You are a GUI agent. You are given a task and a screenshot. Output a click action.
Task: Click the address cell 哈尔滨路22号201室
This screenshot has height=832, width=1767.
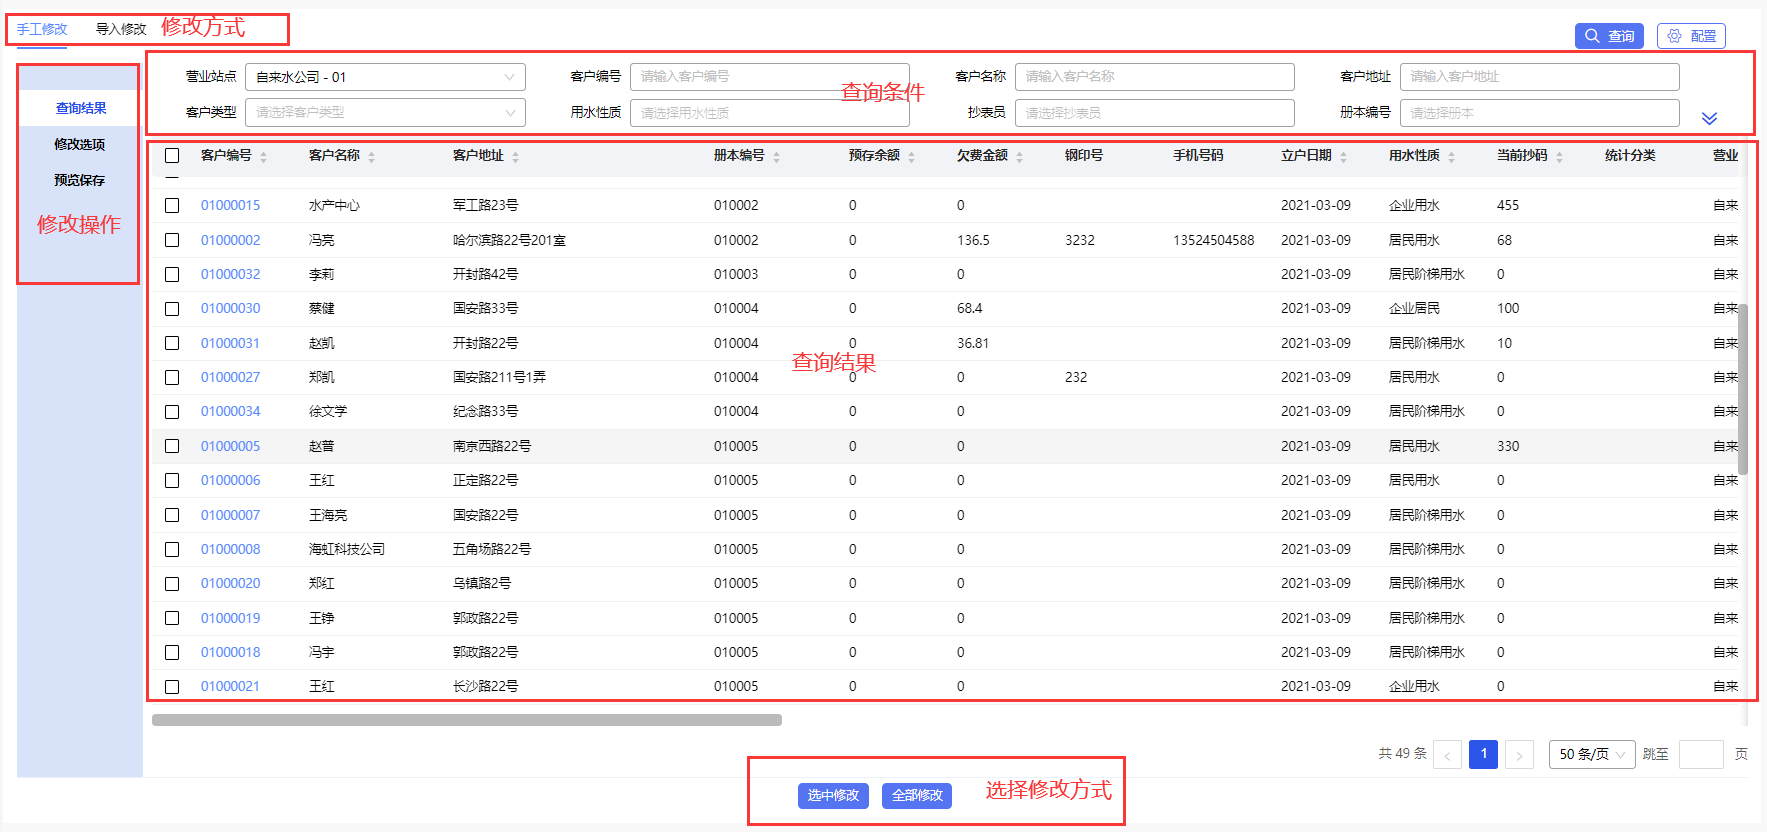(509, 240)
